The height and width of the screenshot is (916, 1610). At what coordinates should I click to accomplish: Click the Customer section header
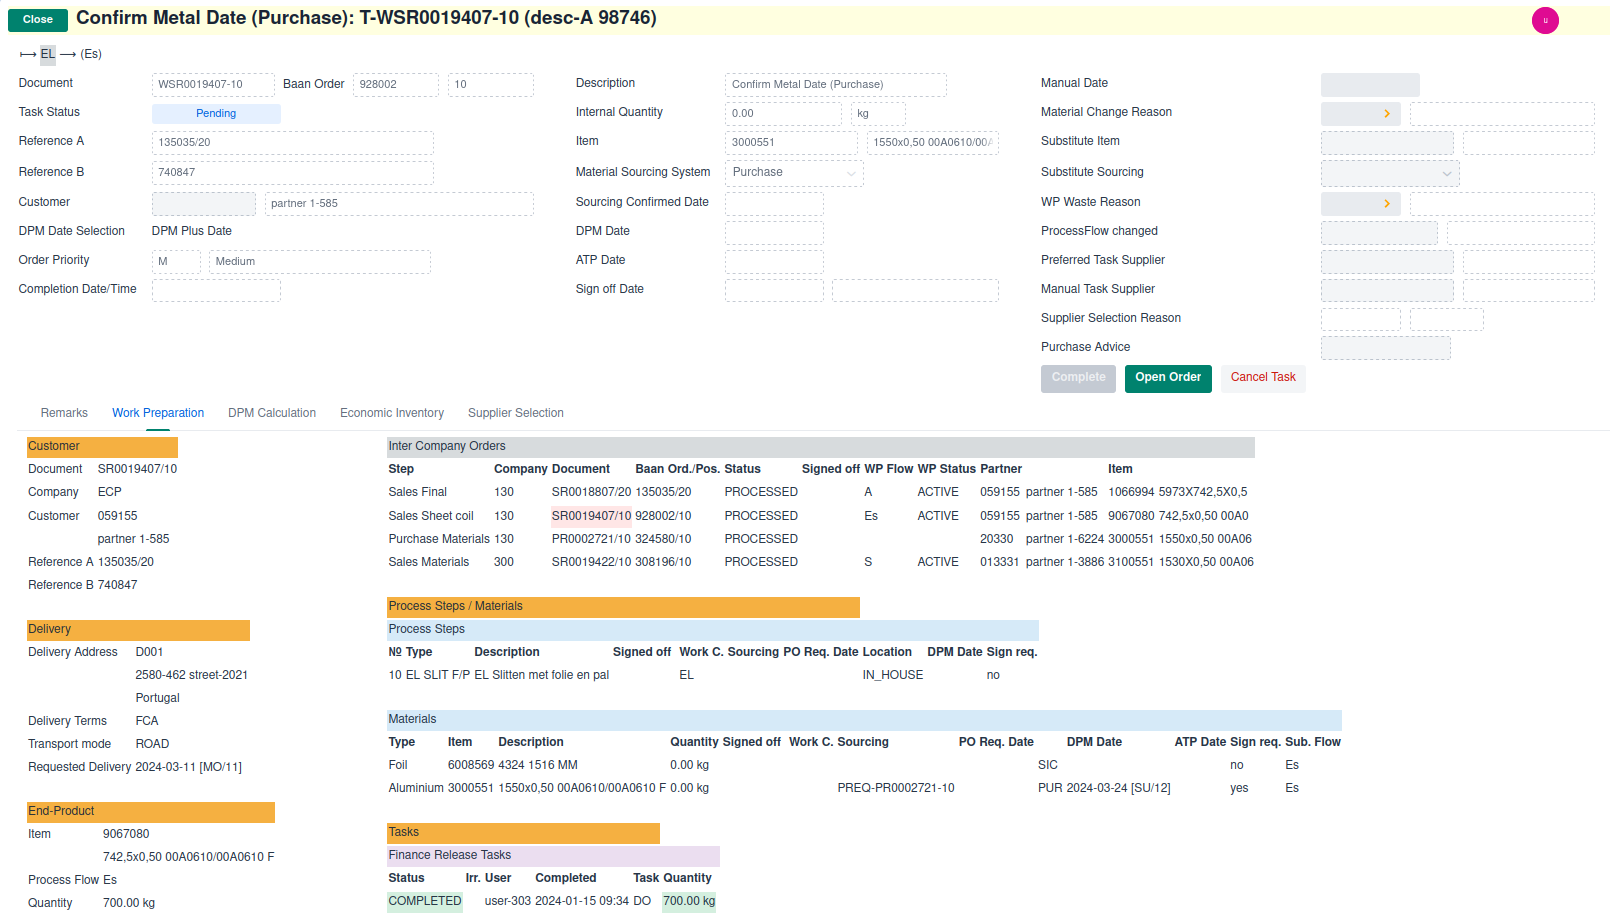[102, 447]
